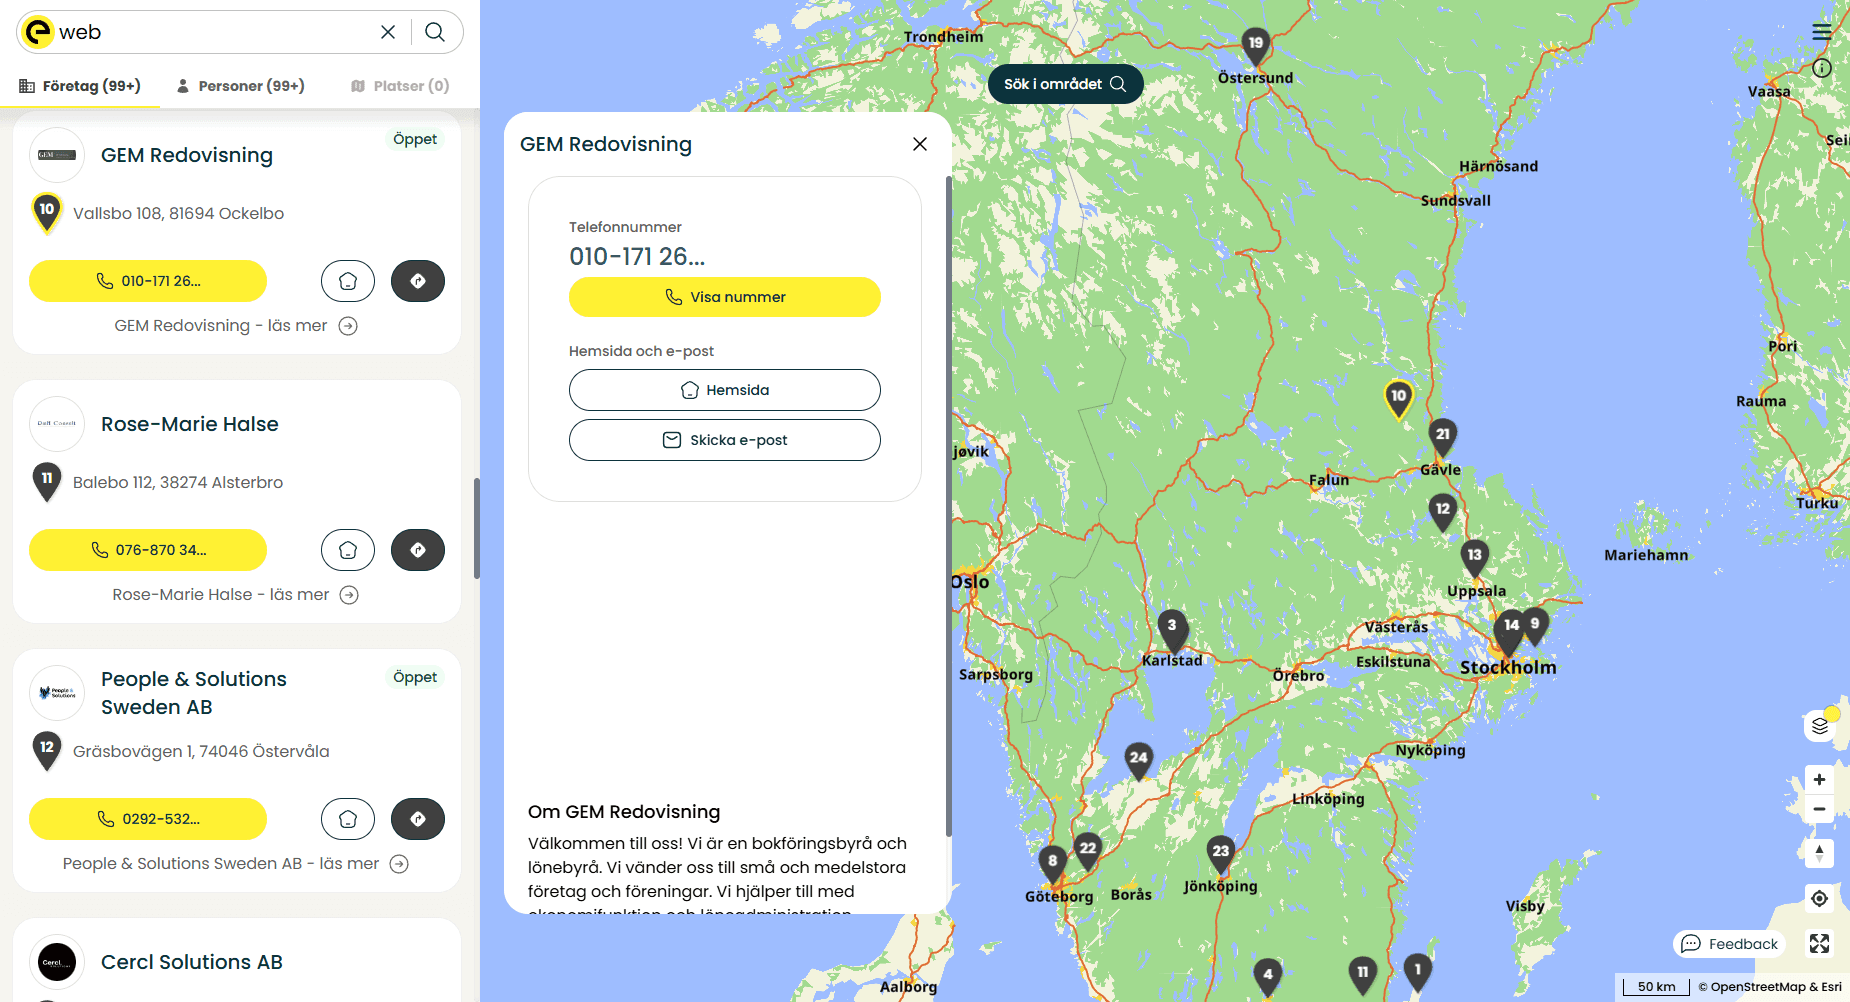
Task: Open People & Solutions Sweden AB - läs mer
Action: pyautogui.click(x=236, y=864)
